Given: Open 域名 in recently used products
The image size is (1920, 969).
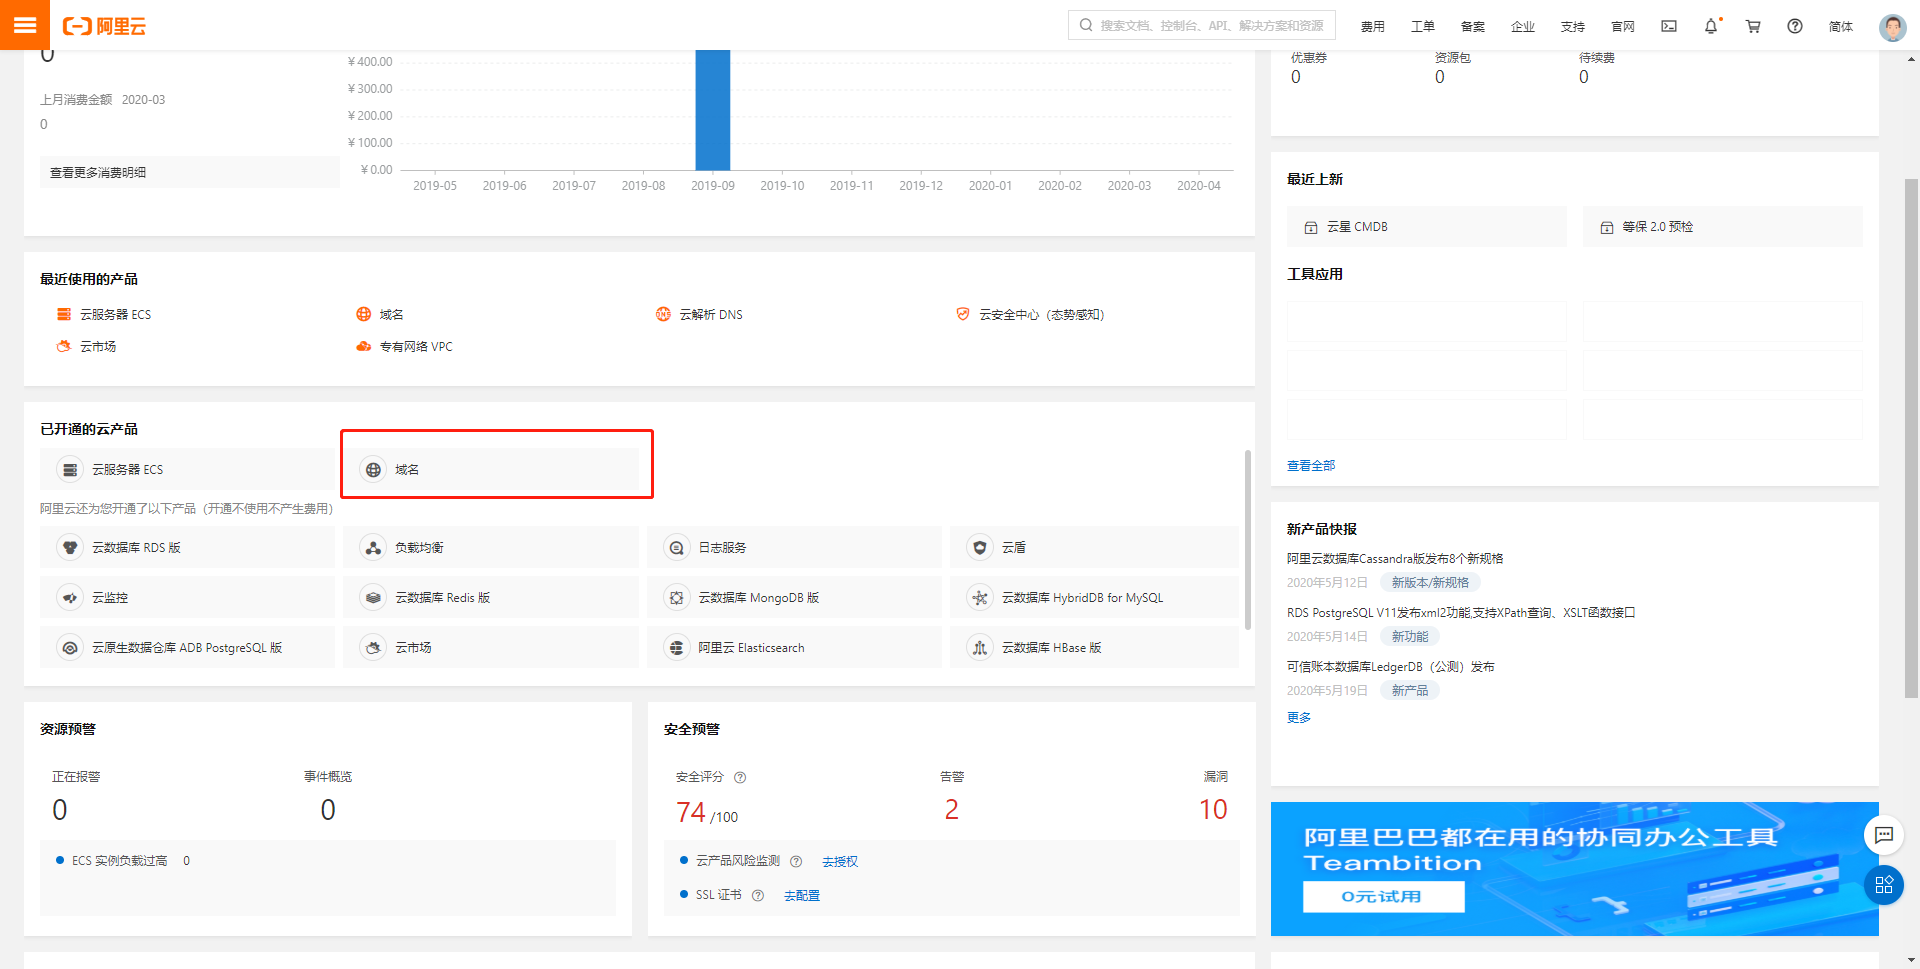Looking at the screenshot, I should pos(380,314).
